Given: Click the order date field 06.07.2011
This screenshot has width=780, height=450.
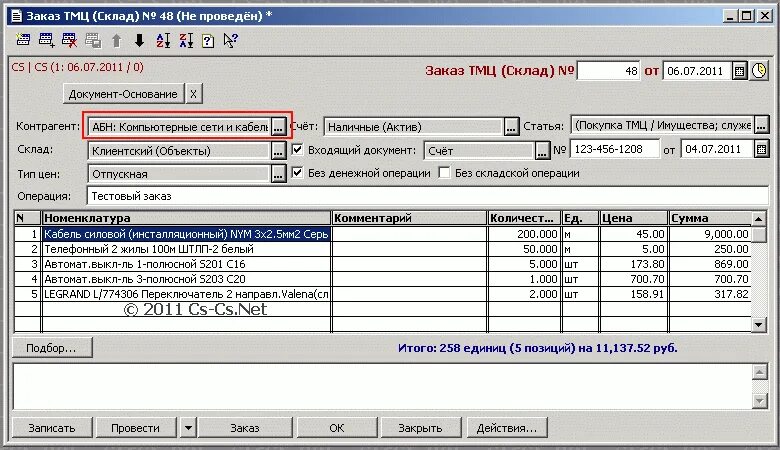Looking at the screenshot, I should point(696,71).
